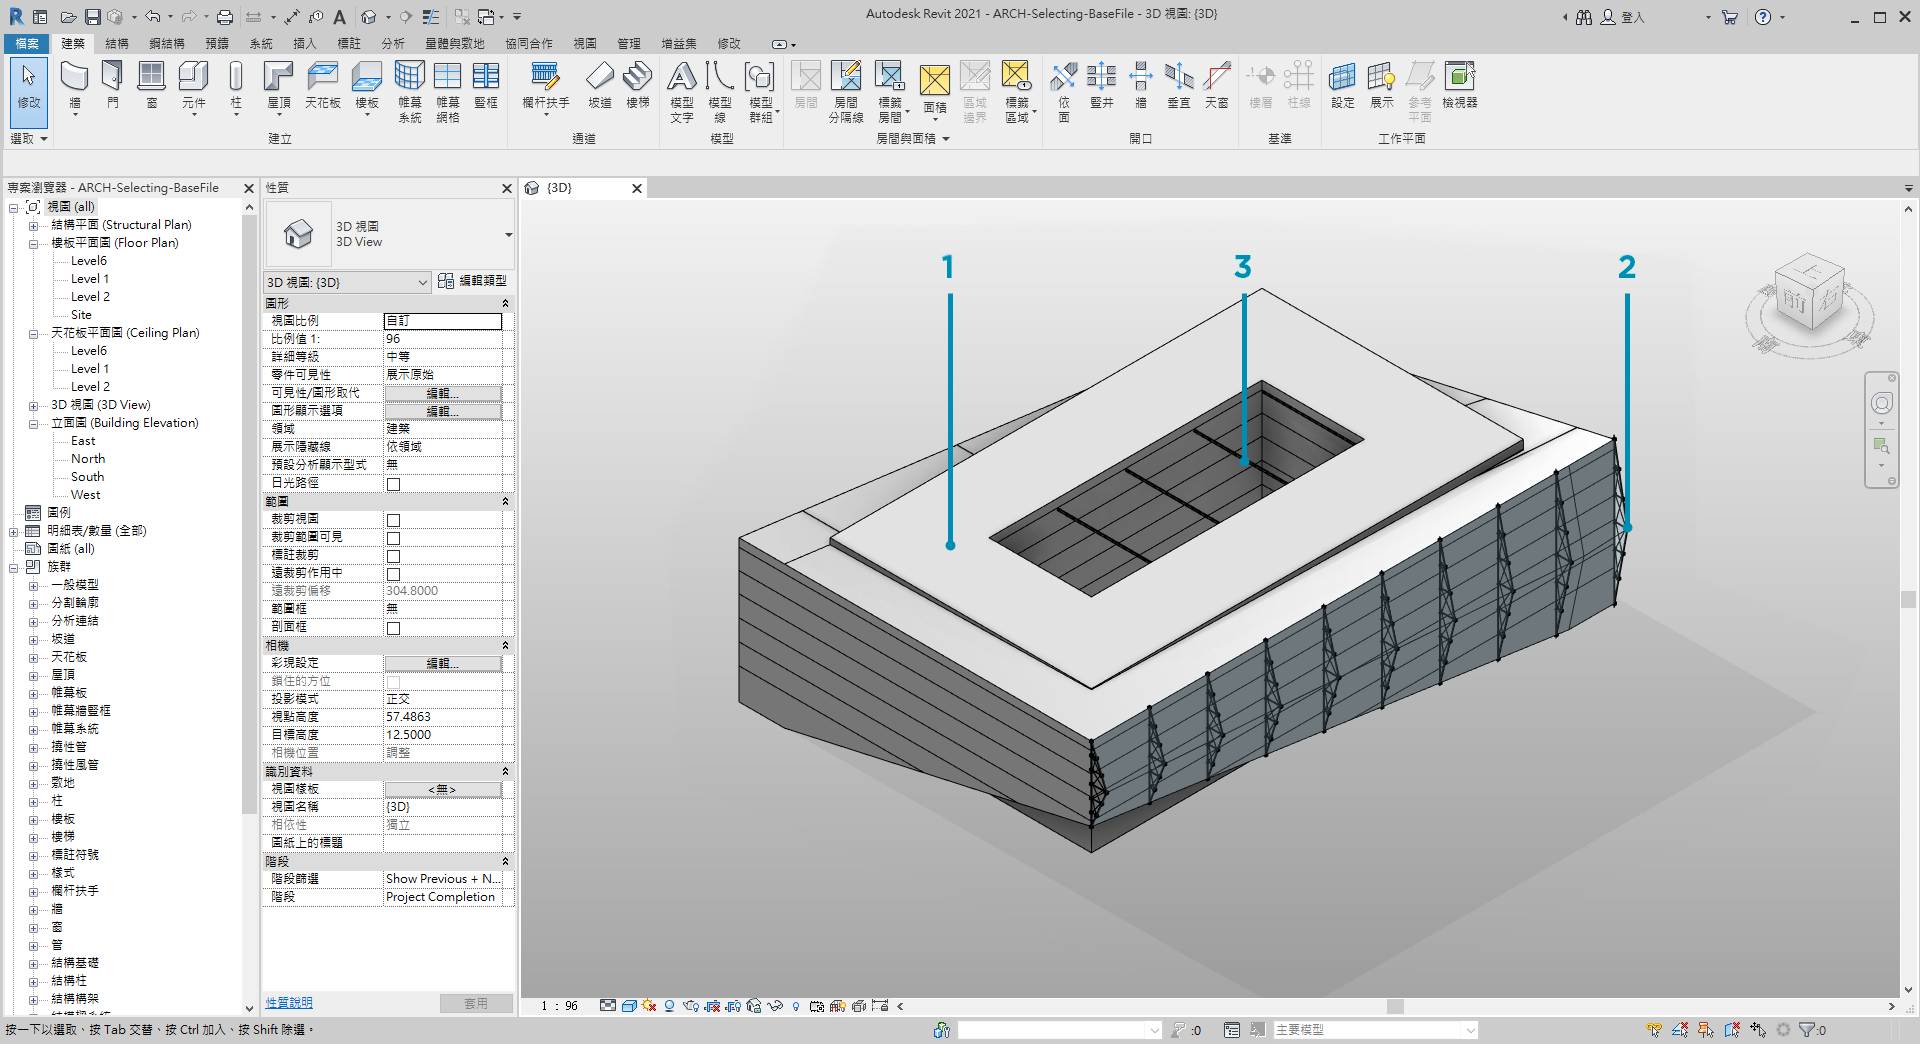Click 編輯 for 可見性/圖形取代
The width and height of the screenshot is (1920, 1044).
pyautogui.click(x=443, y=393)
